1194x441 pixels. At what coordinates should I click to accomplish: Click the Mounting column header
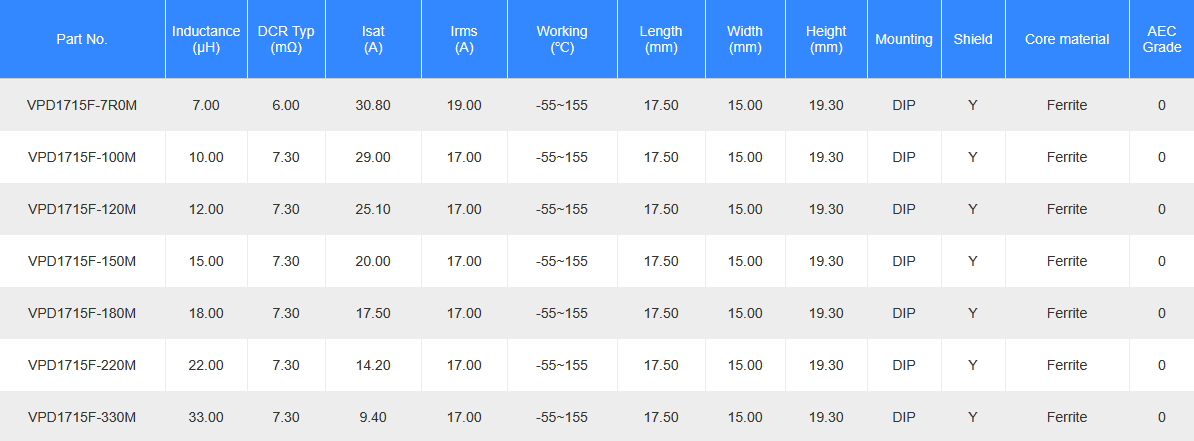coord(904,39)
